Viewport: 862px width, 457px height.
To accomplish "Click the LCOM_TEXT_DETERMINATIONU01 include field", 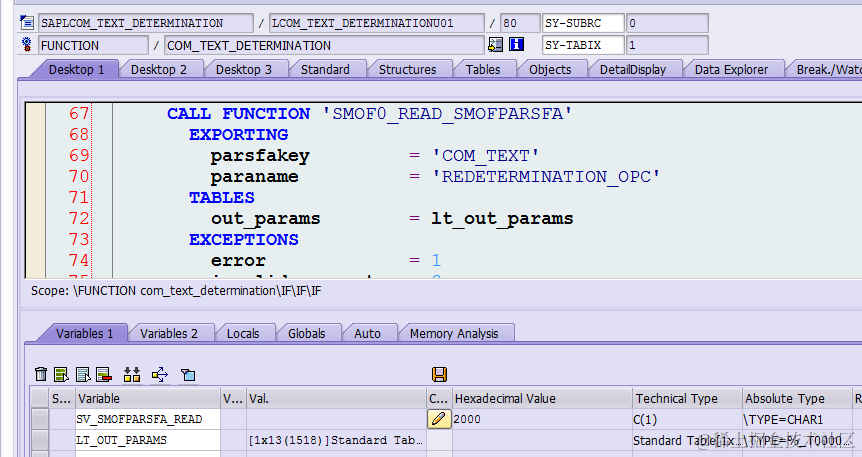I will pyautogui.click(x=377, y=23).
